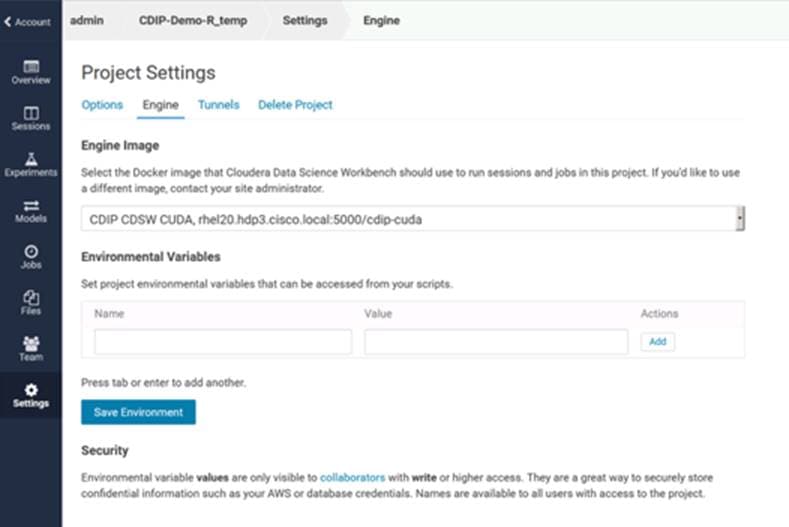Click the Actions column header

pyautogui.click(x=659, y=314)
